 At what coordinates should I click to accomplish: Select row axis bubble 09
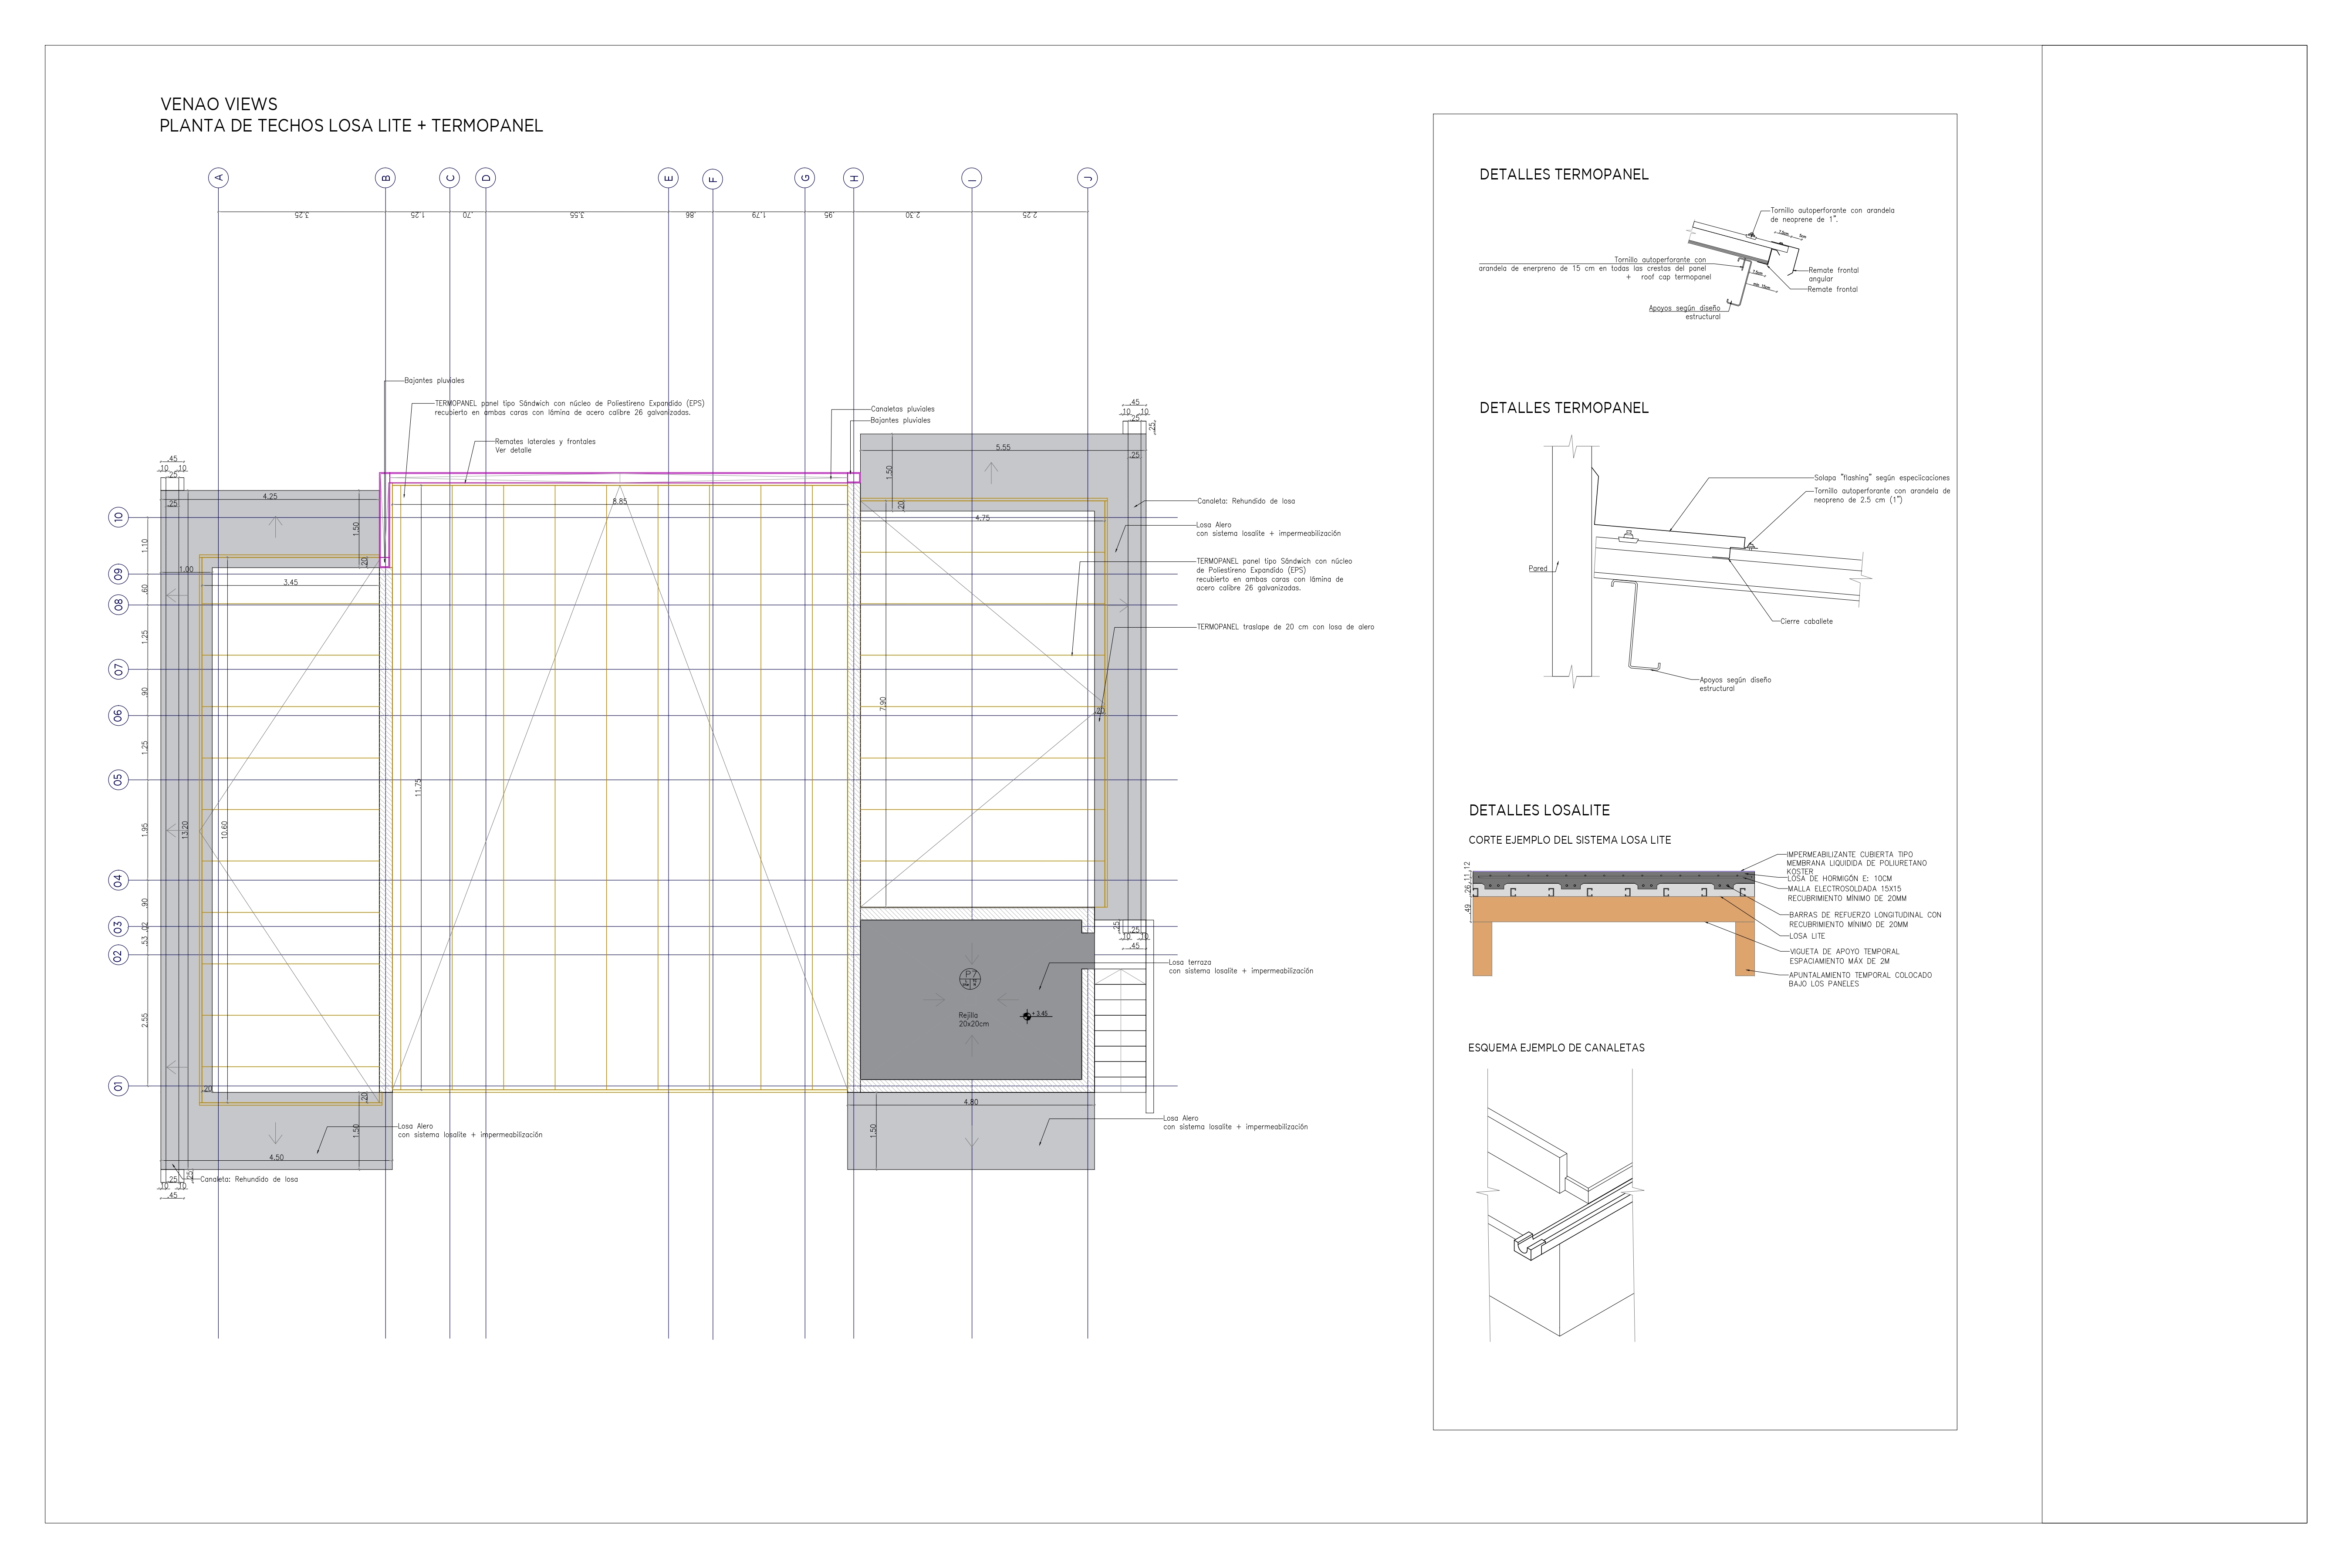118,574
